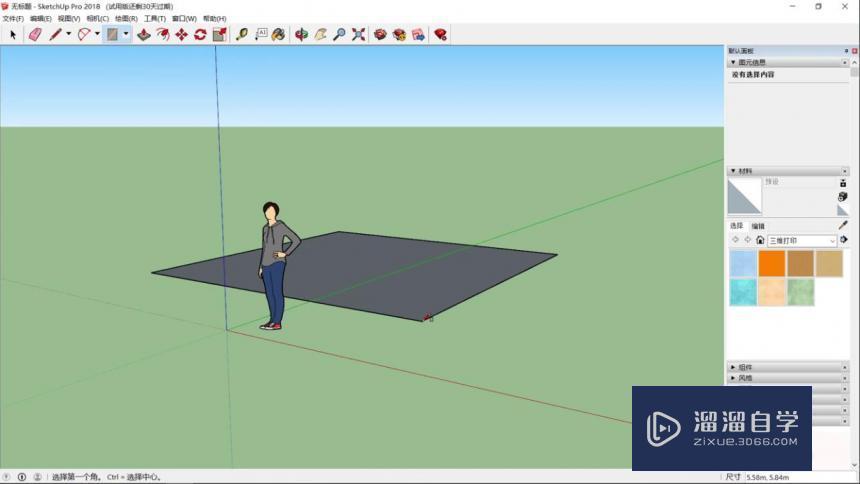The width and height of the screenshot is (860, 484).
Task: Open the 文件(F) menu
Action: click(x=13, y=19)
